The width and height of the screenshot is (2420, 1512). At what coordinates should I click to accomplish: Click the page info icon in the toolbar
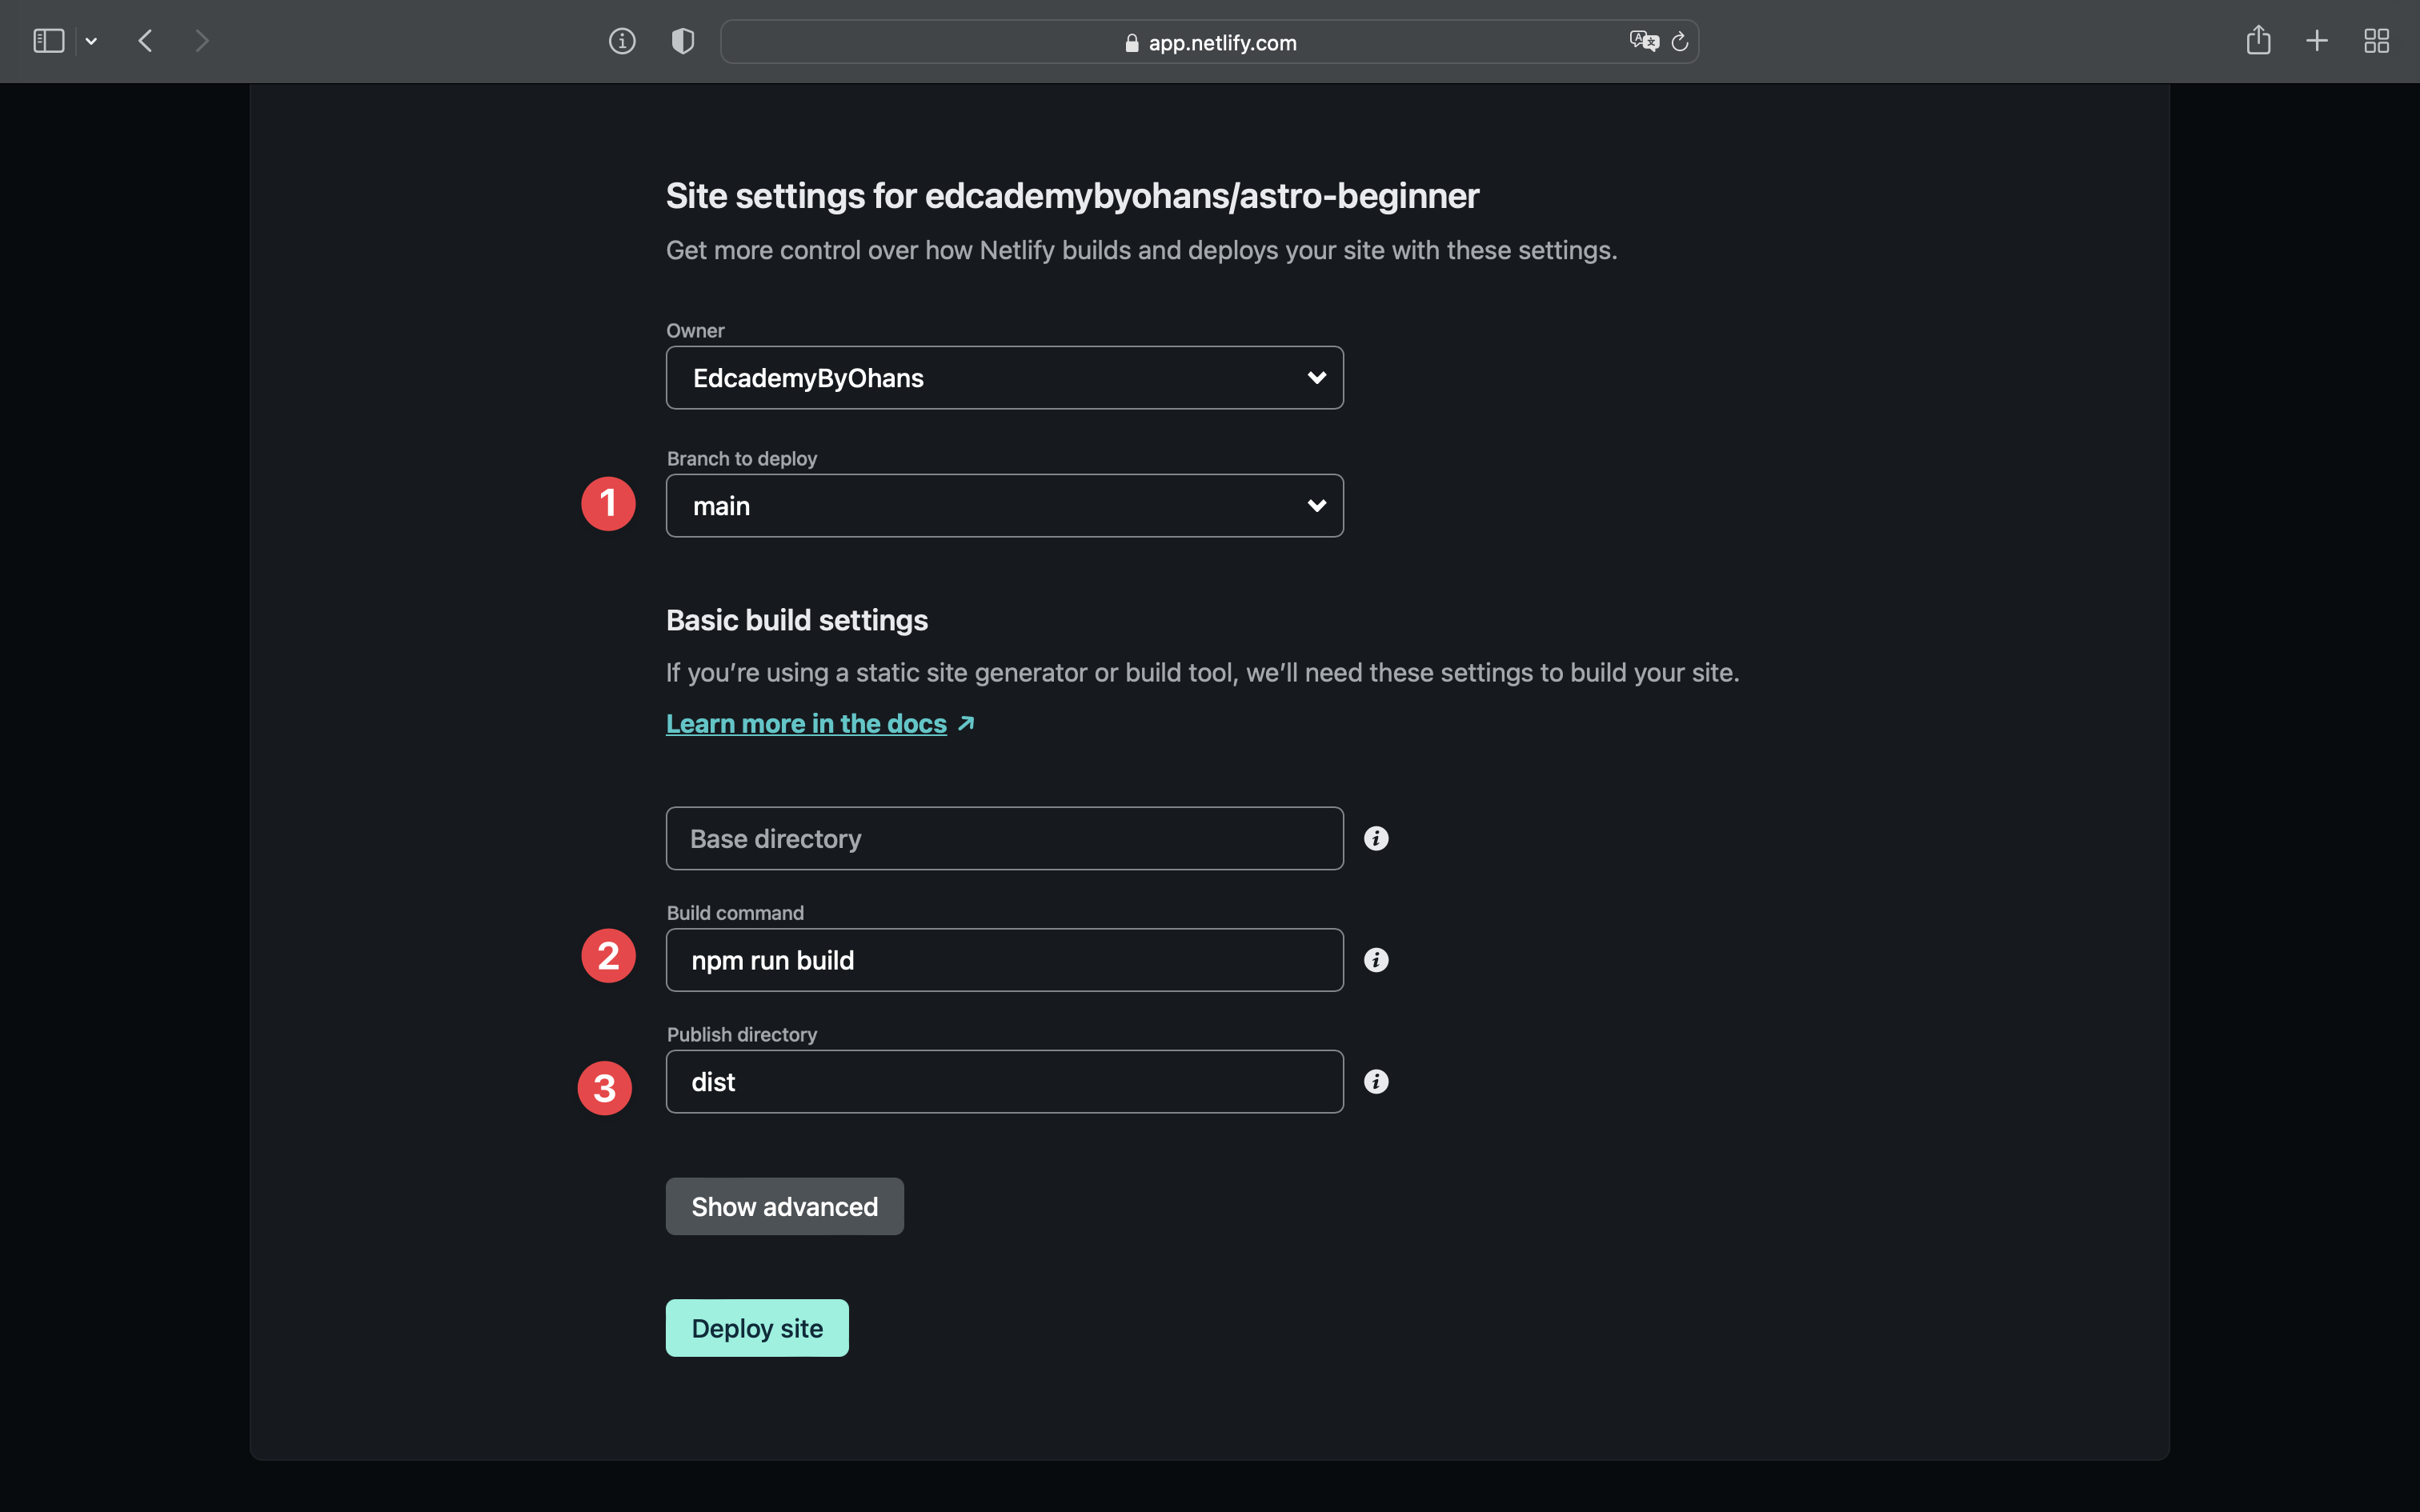[x=622, y=41]
